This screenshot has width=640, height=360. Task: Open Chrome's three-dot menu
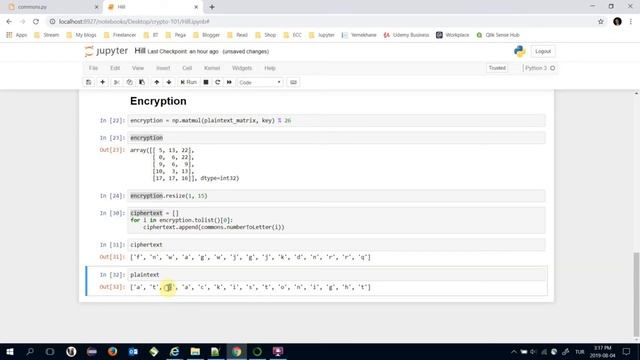pyautogui.click(x=631, y=22)
